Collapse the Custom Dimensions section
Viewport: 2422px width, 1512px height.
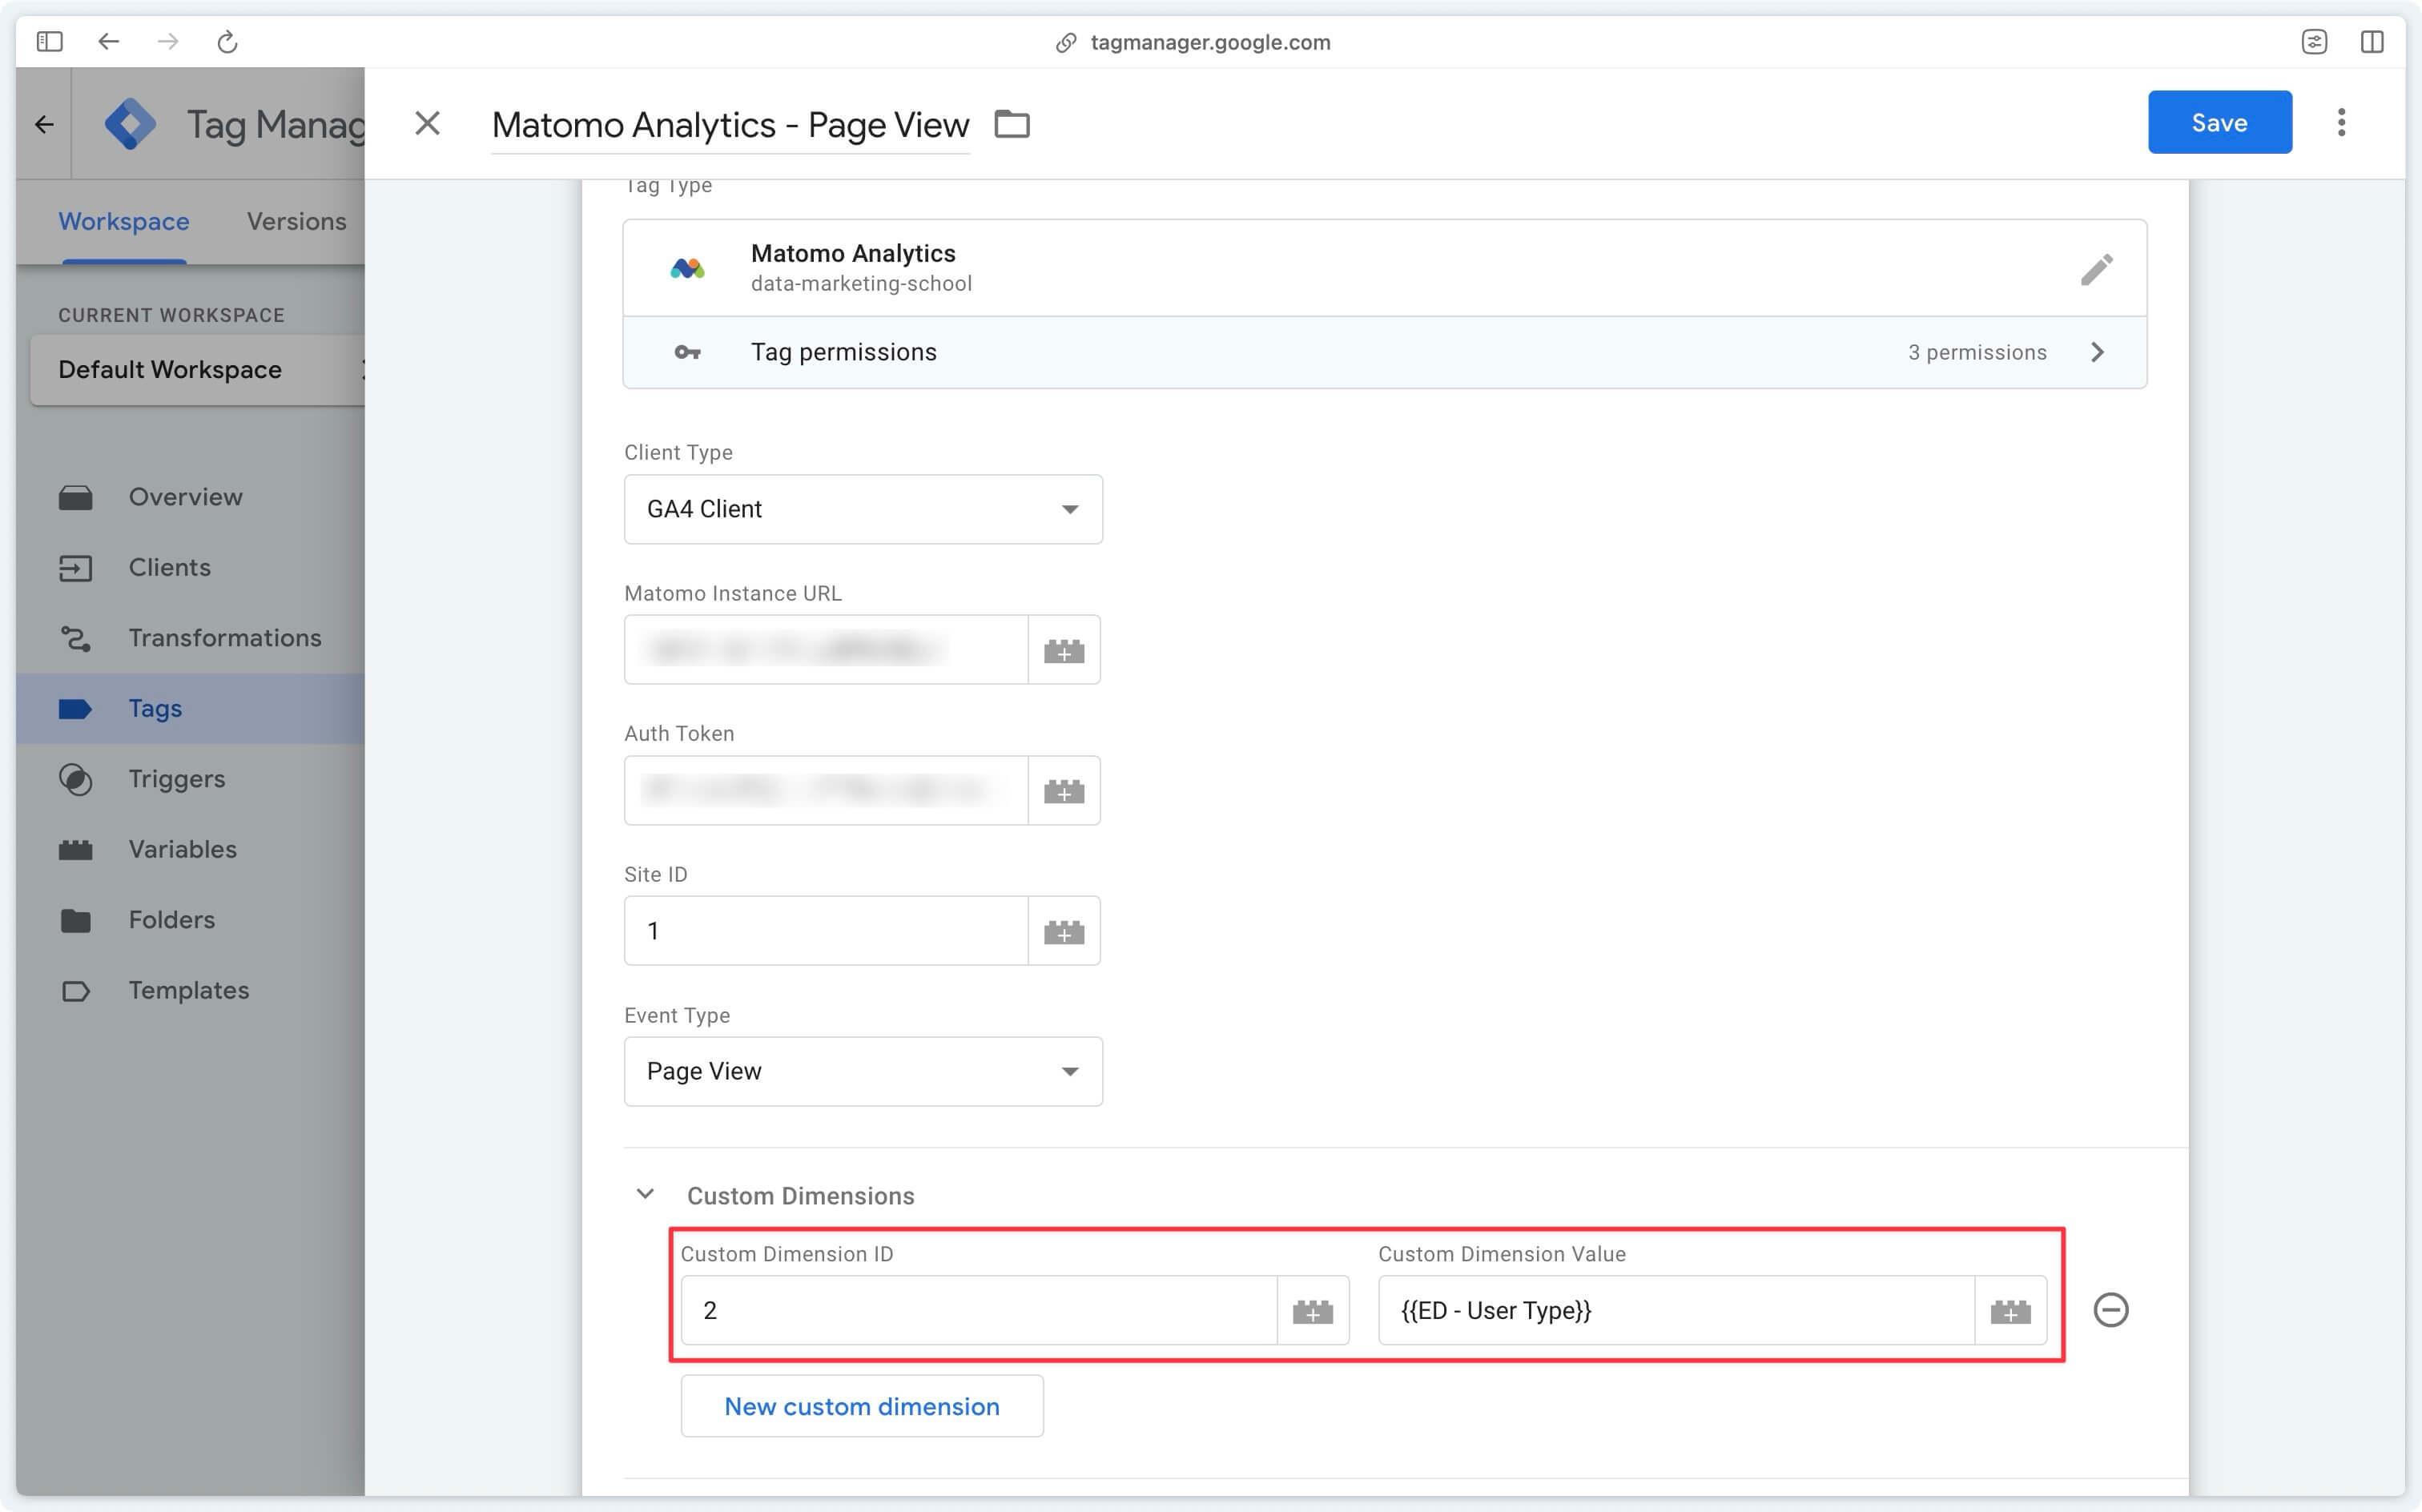coord(645,1195)
